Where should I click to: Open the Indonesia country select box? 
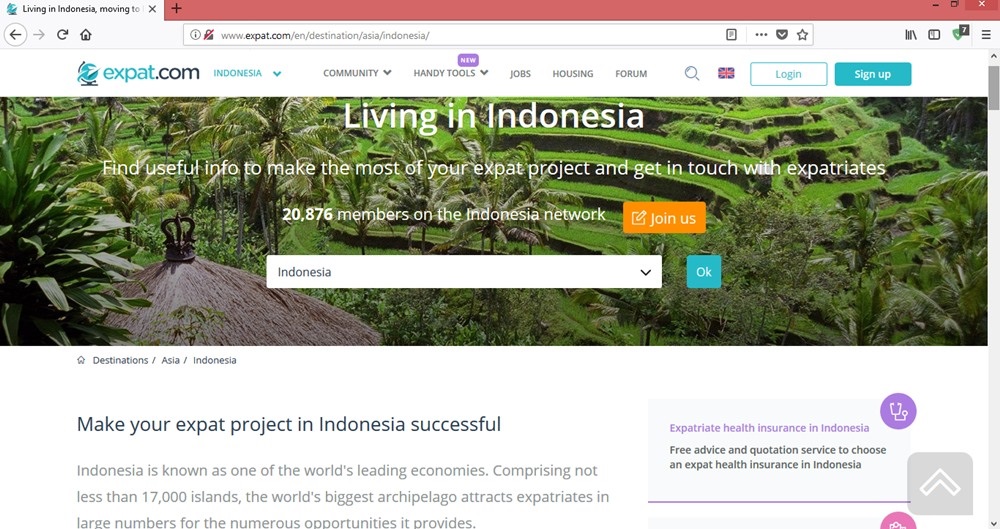point(463,272)
